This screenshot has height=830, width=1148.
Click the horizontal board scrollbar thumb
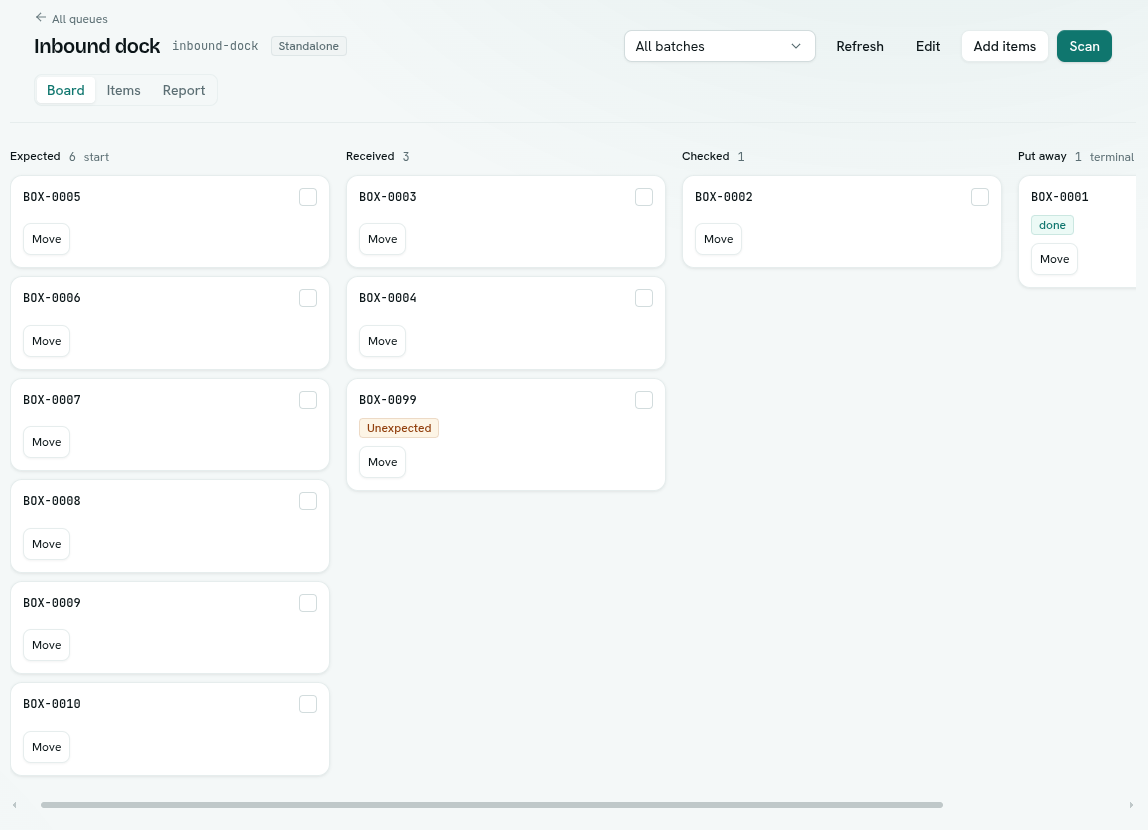coord(492,805)
